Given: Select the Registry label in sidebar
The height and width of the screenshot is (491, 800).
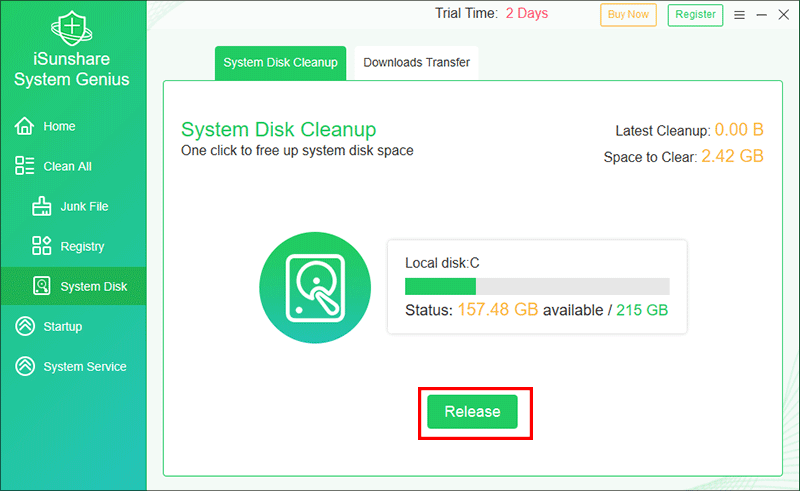Looking at the screenshot, I should [82, 247].
